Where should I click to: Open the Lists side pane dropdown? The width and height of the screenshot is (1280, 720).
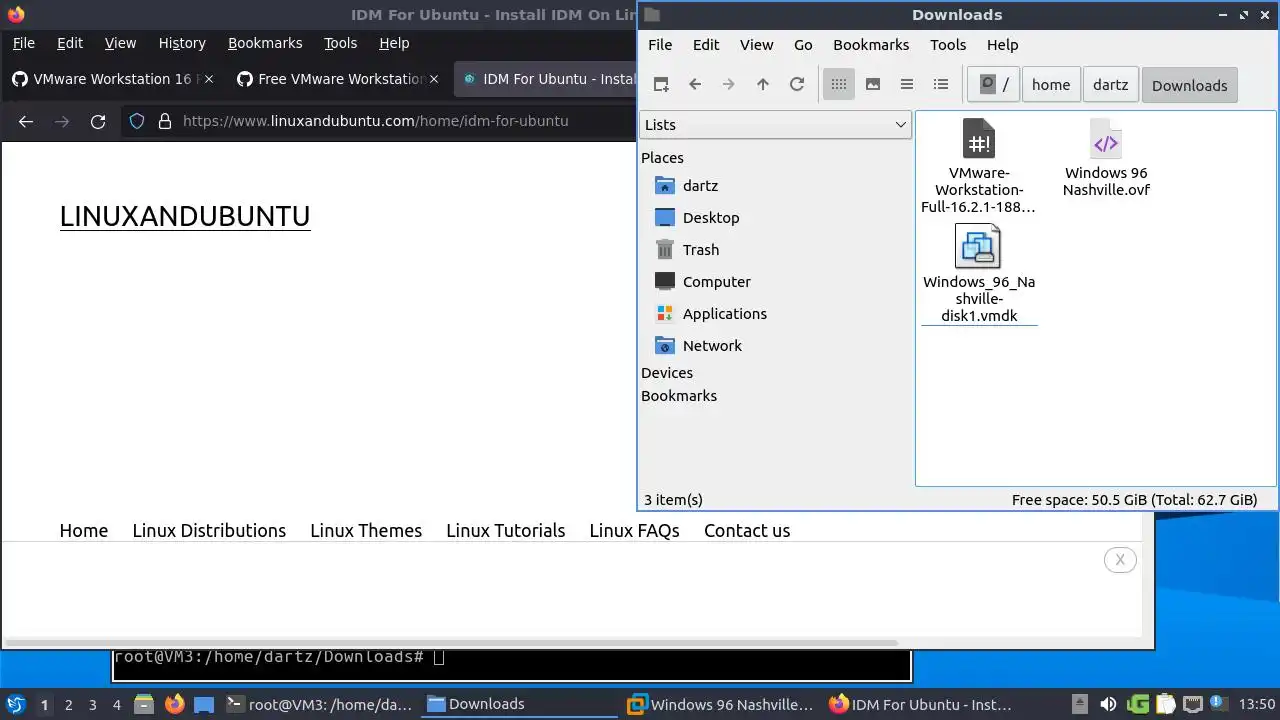pos(775,125)
